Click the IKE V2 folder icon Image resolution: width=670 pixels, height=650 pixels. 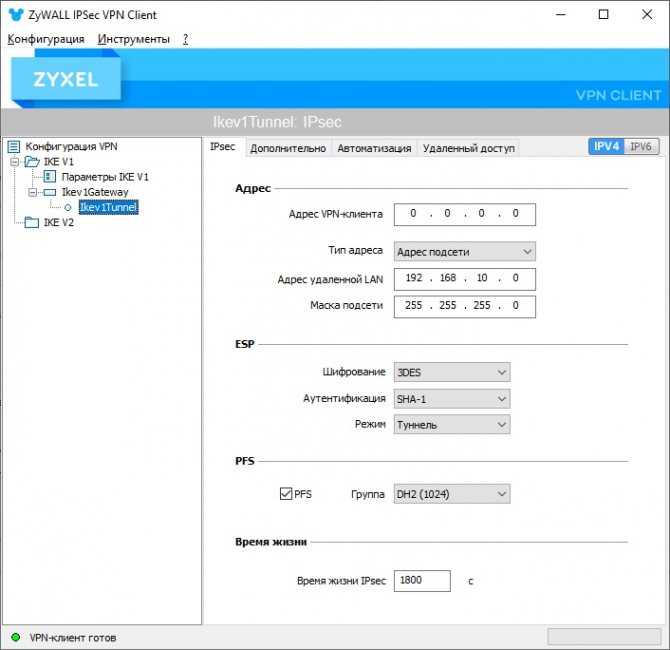[x=31, y=222]
